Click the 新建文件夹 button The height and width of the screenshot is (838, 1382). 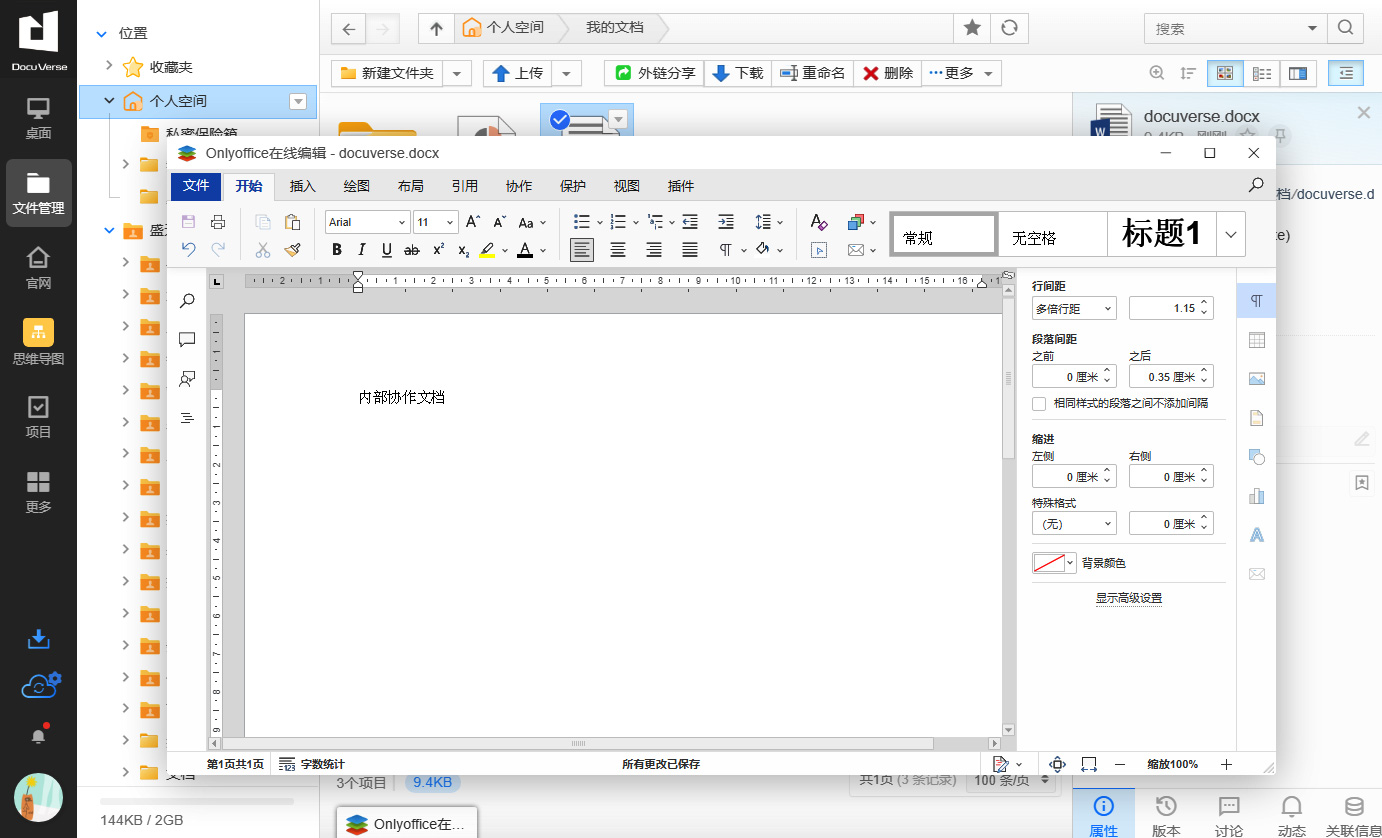[387, 73]
